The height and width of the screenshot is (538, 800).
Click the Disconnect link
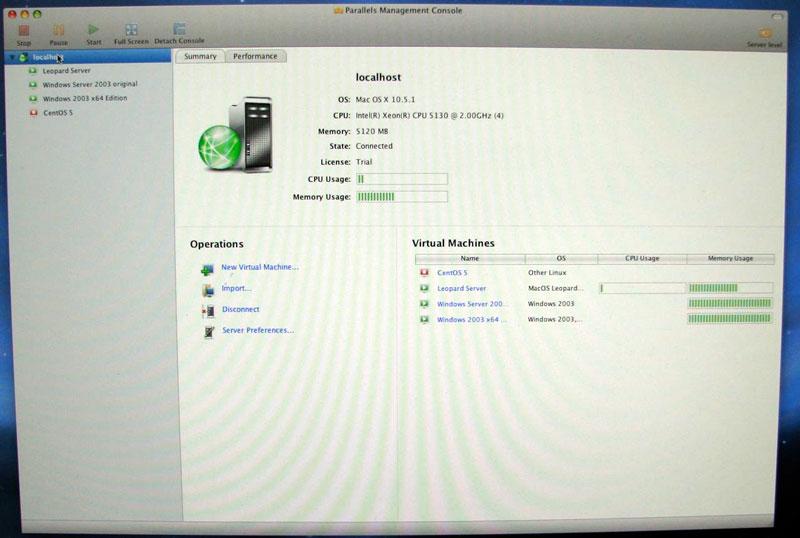click(x=240, y=309)
